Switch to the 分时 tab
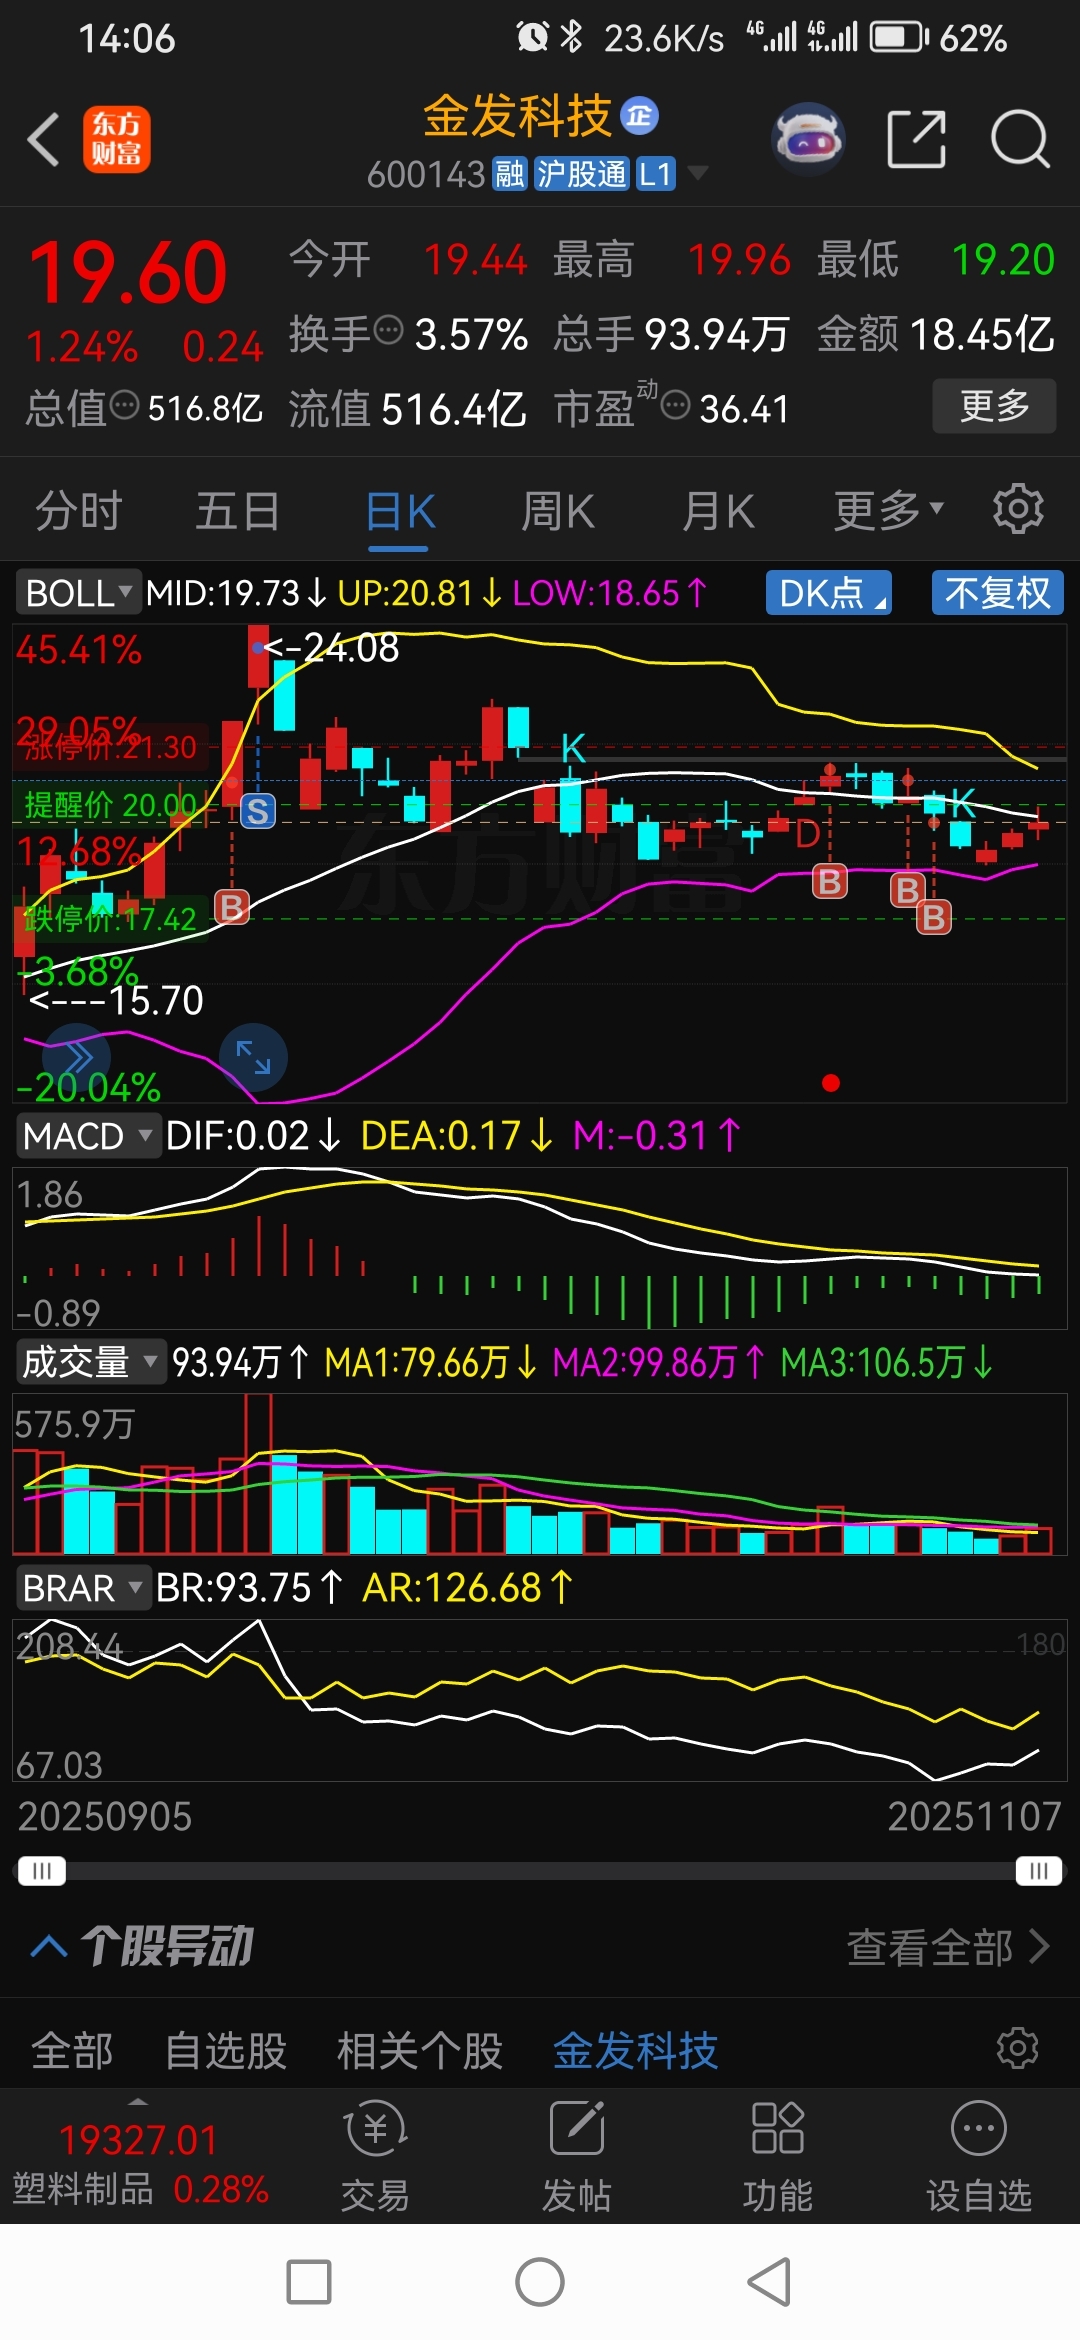The image size is (1080, 2340). point(79,511)
